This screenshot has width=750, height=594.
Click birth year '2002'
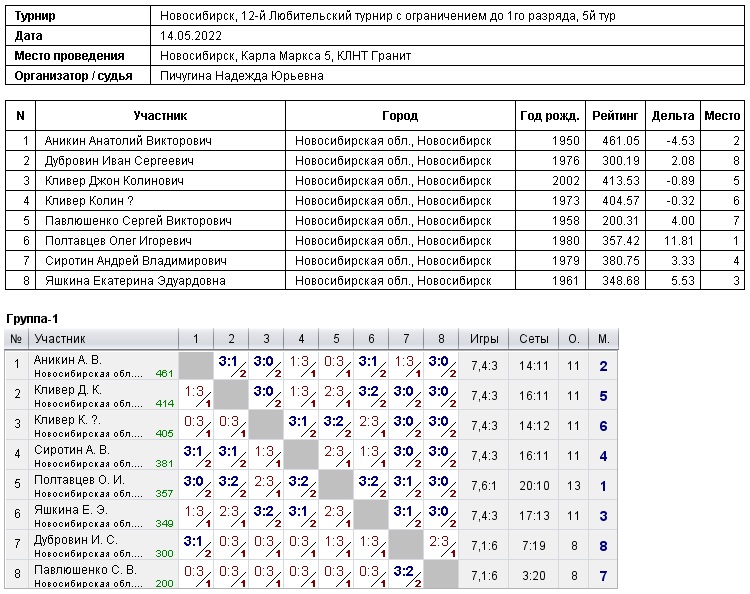(565, 181)
